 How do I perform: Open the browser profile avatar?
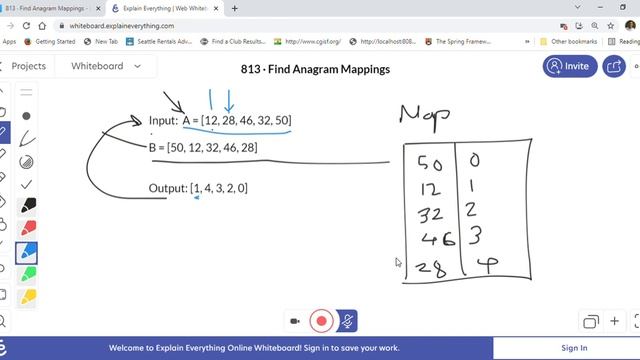pos(630,26)
